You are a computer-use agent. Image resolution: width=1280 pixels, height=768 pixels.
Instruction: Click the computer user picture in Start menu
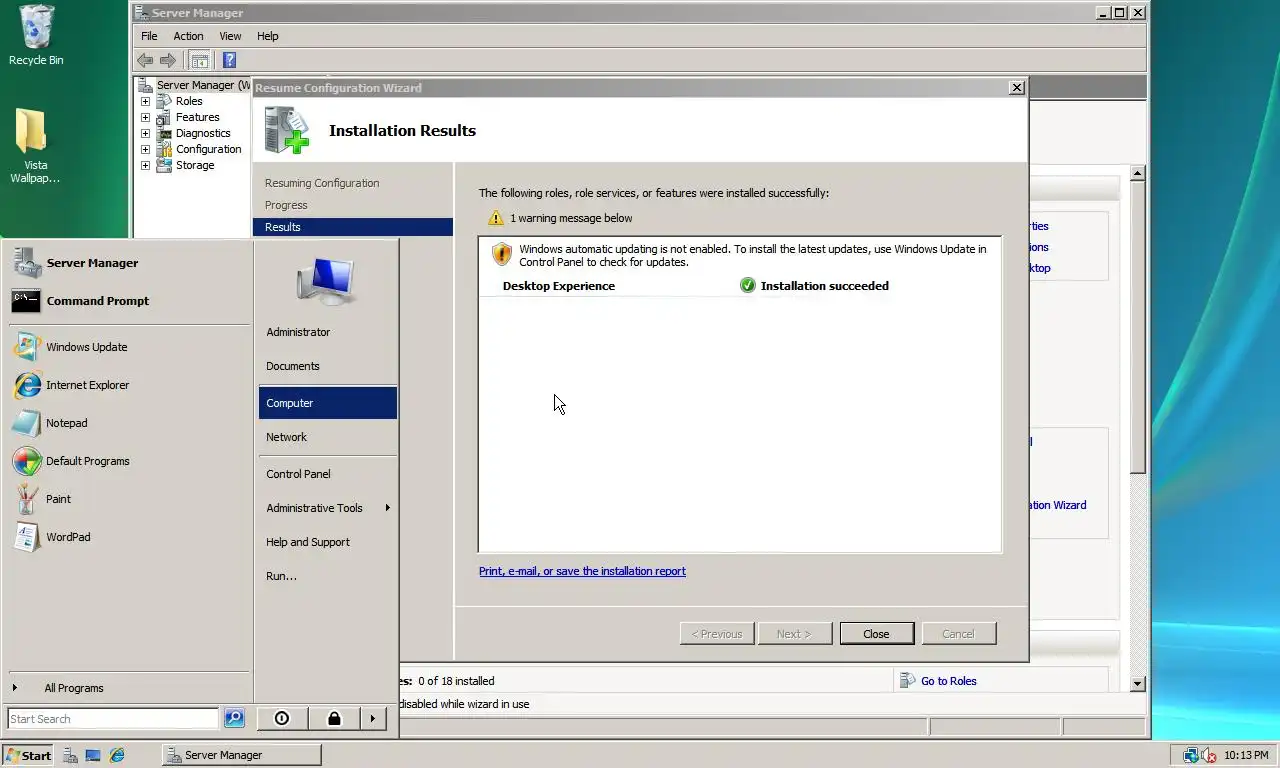click(x=326, y=282)
